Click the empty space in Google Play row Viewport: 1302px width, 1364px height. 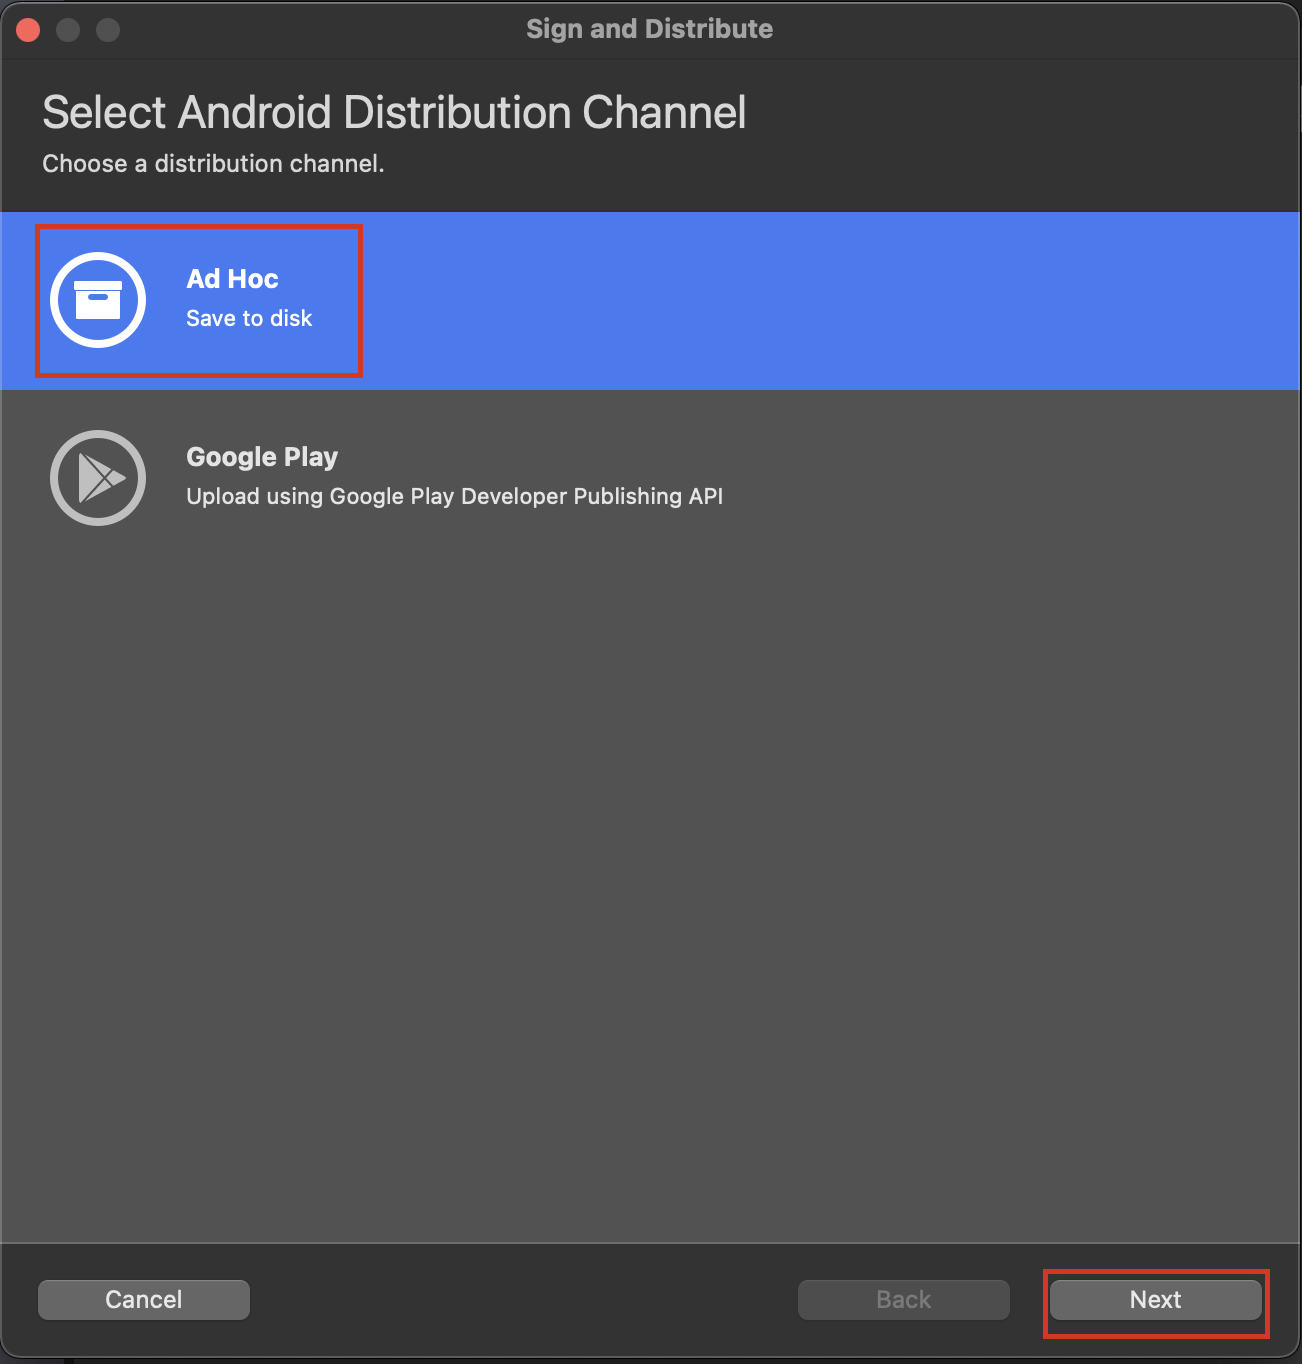point(1000,478)
